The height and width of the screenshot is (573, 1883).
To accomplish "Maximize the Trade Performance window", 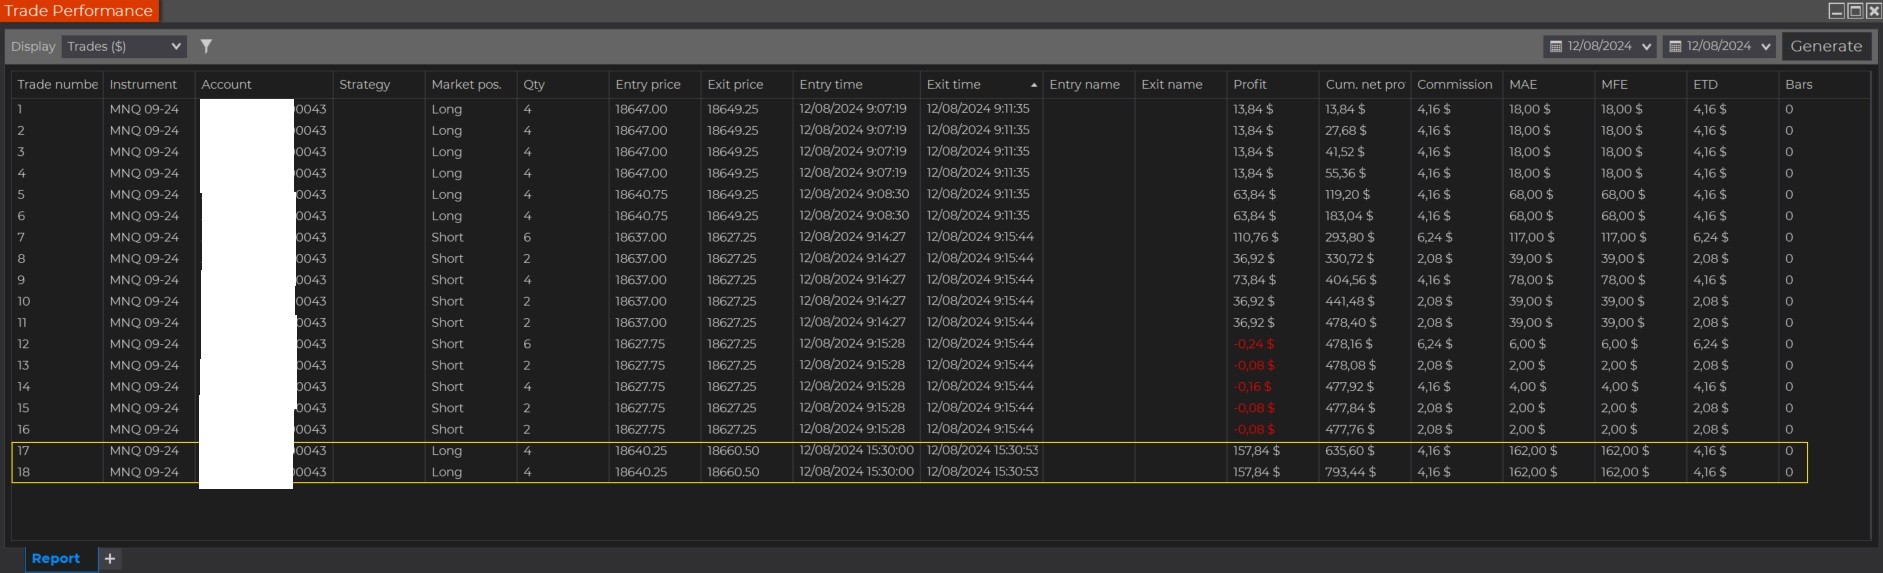I will (1855, 11).
